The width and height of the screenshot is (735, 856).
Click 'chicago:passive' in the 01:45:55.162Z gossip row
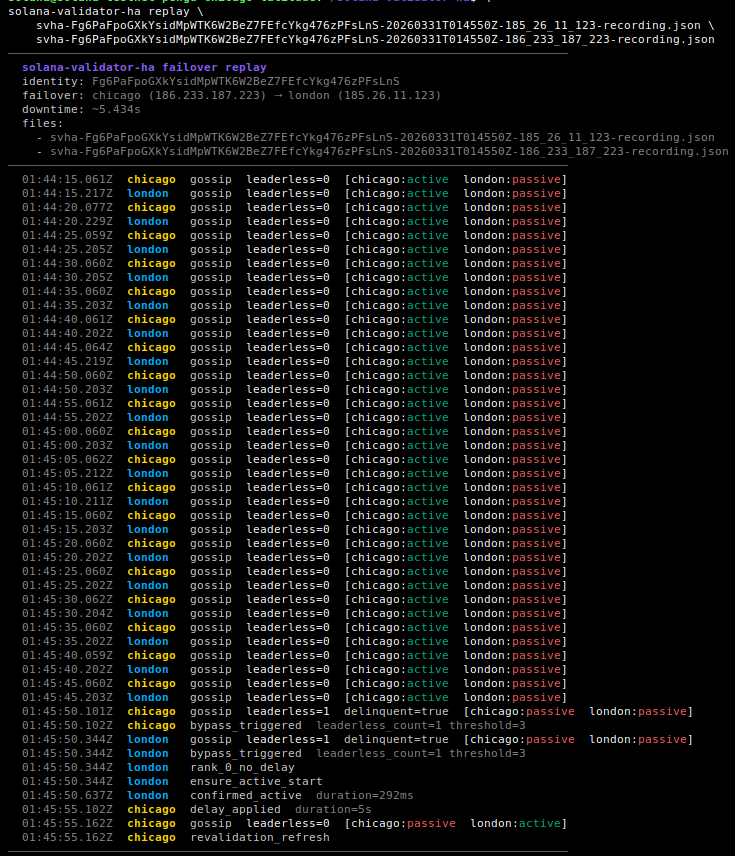click(x=403, y=823)
